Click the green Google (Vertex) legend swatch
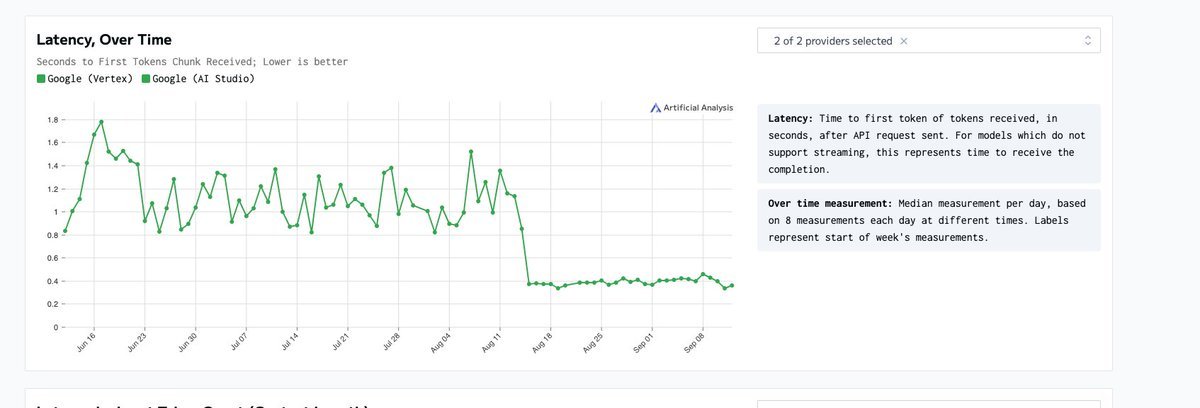The image size is (1200, 408). (x=41, y=79)
